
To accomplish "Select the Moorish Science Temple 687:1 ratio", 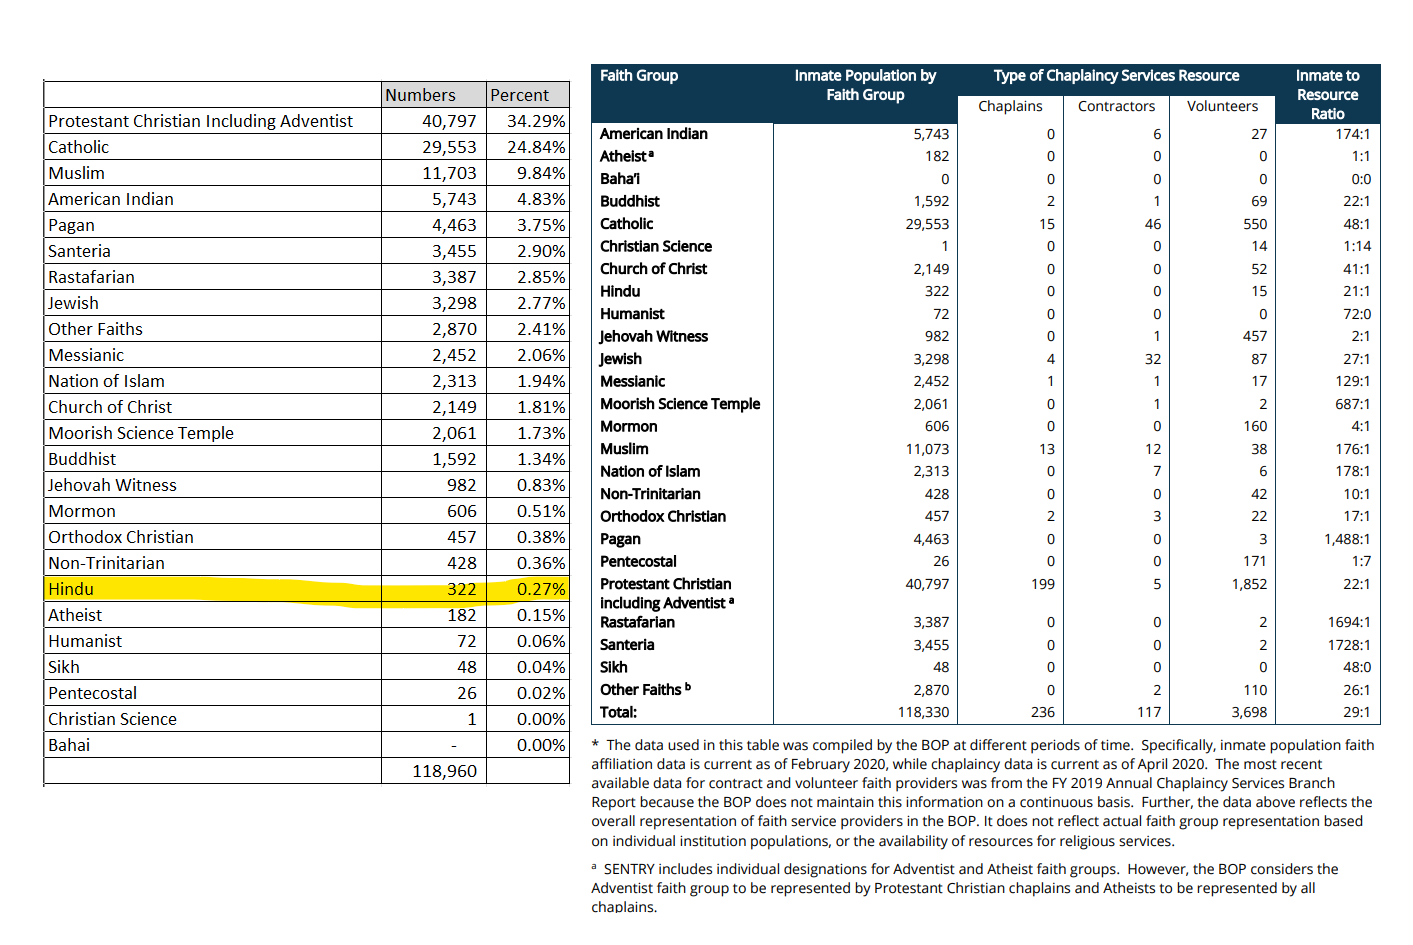I will [1352, 404].
